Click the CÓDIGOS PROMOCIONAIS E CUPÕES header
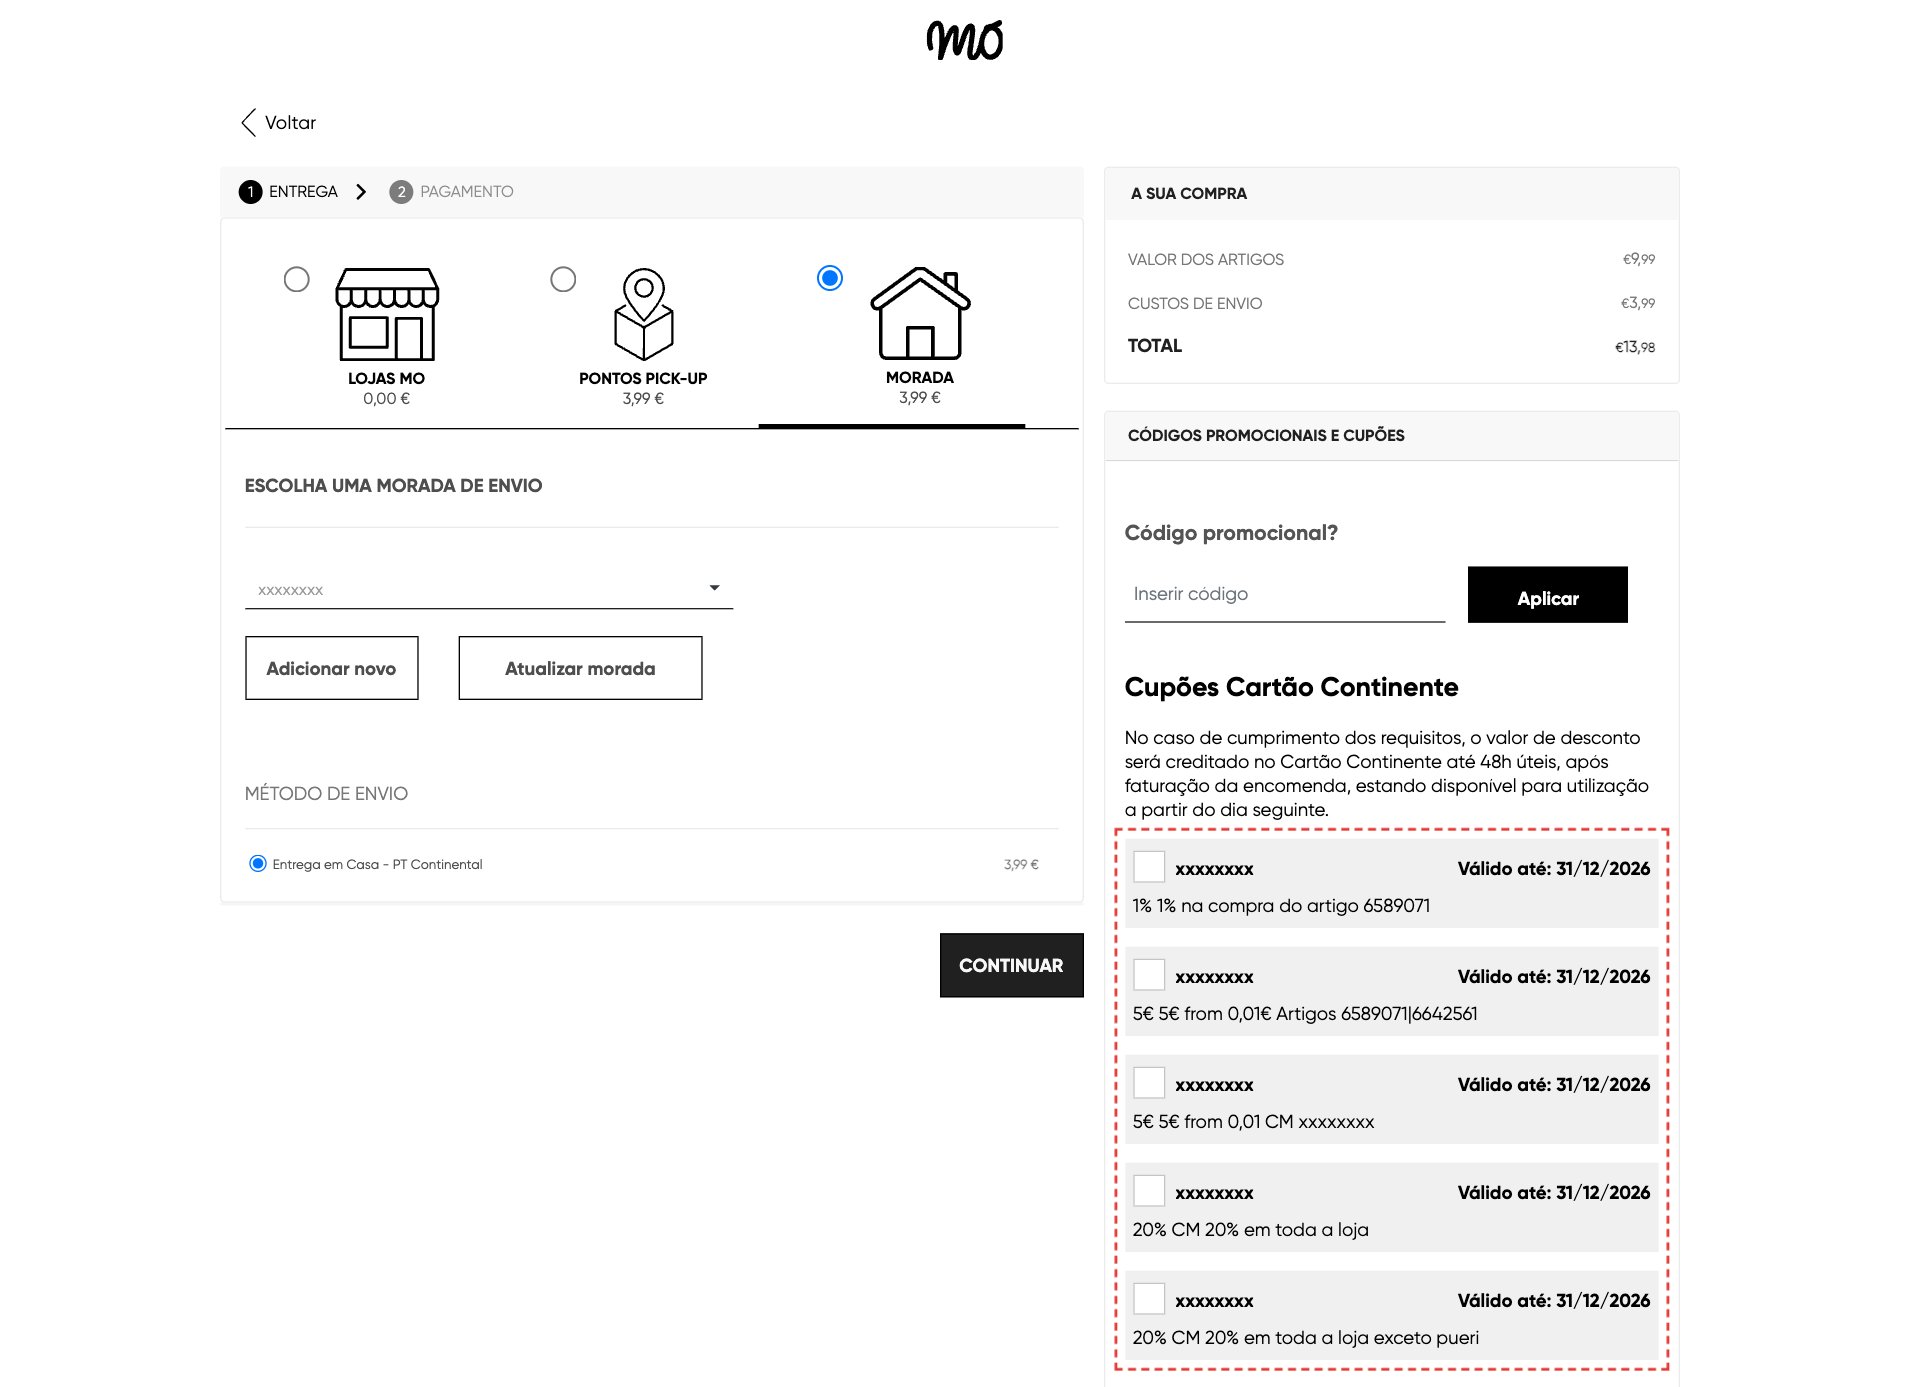 click(1266, 435)
